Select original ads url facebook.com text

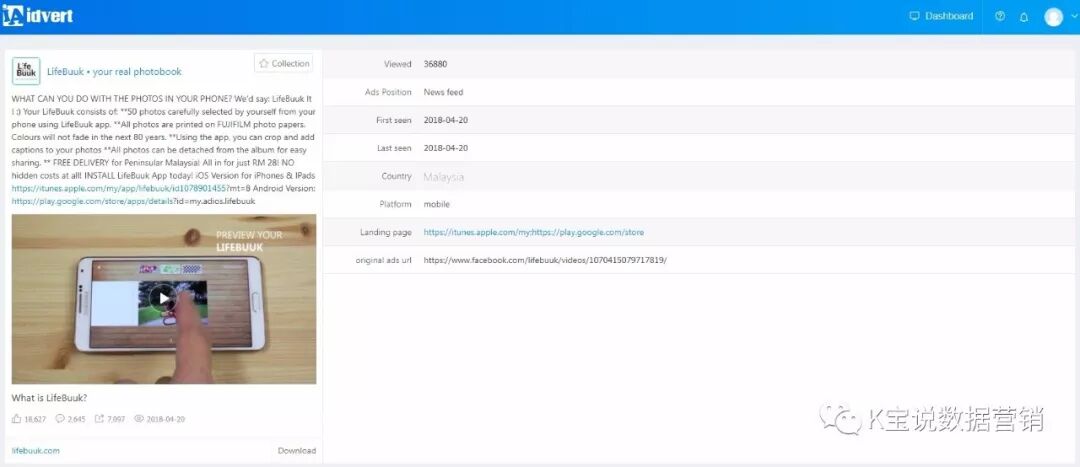coord(545,260)
